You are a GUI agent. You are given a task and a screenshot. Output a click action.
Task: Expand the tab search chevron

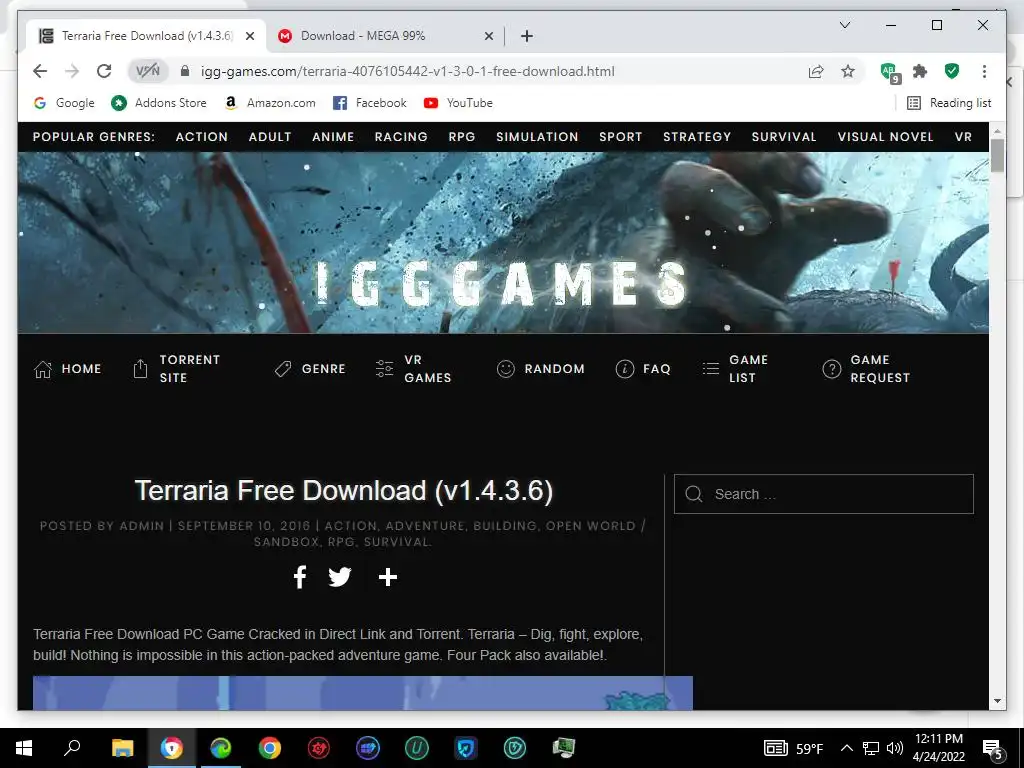coord(844,25)
